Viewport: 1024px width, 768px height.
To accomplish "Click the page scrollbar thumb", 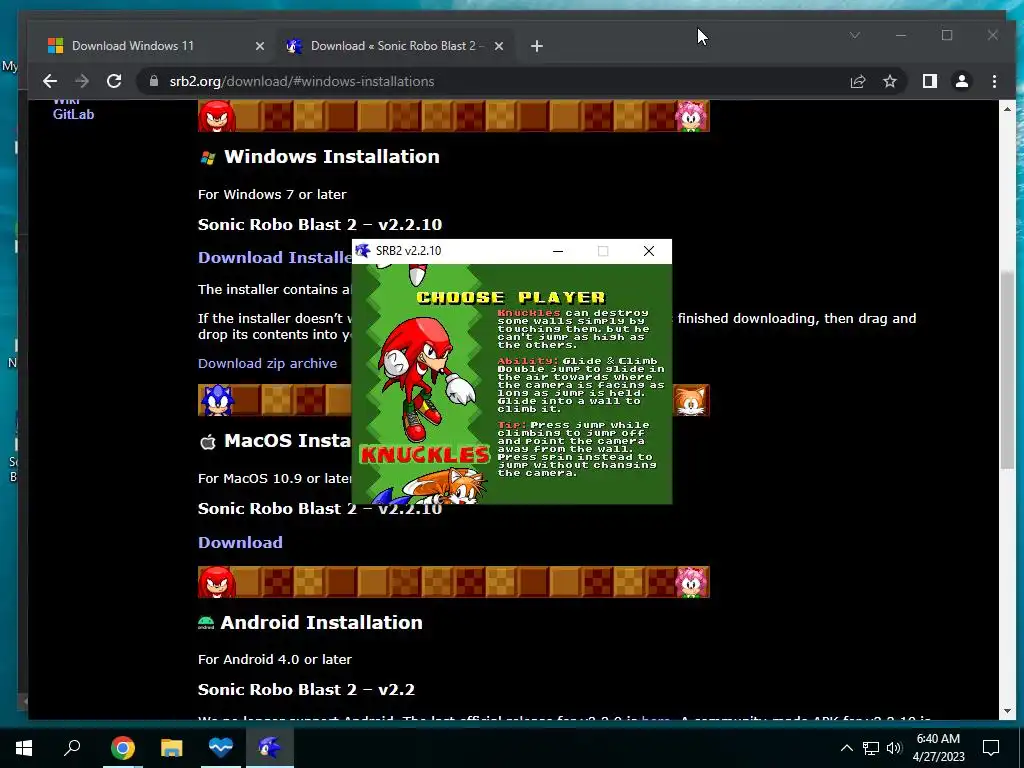I will [x=1006, y=369].
